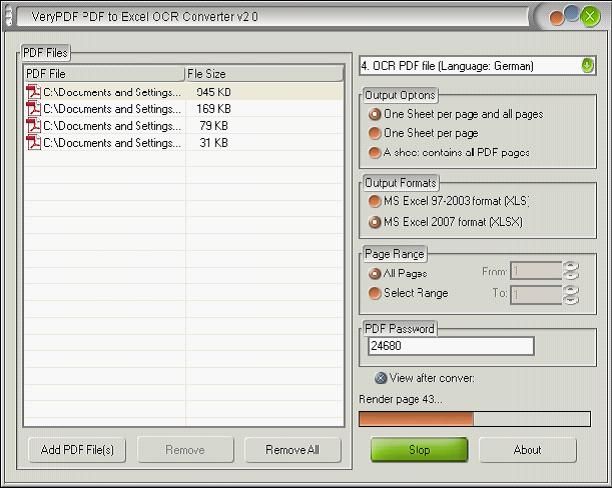Click the 945 KB size cell

213,92
